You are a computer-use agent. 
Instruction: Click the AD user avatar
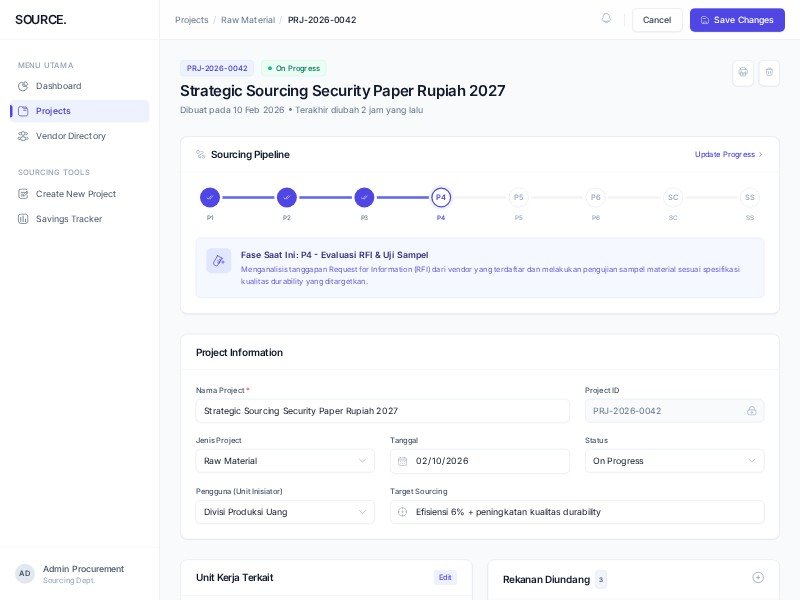point(25,573)
